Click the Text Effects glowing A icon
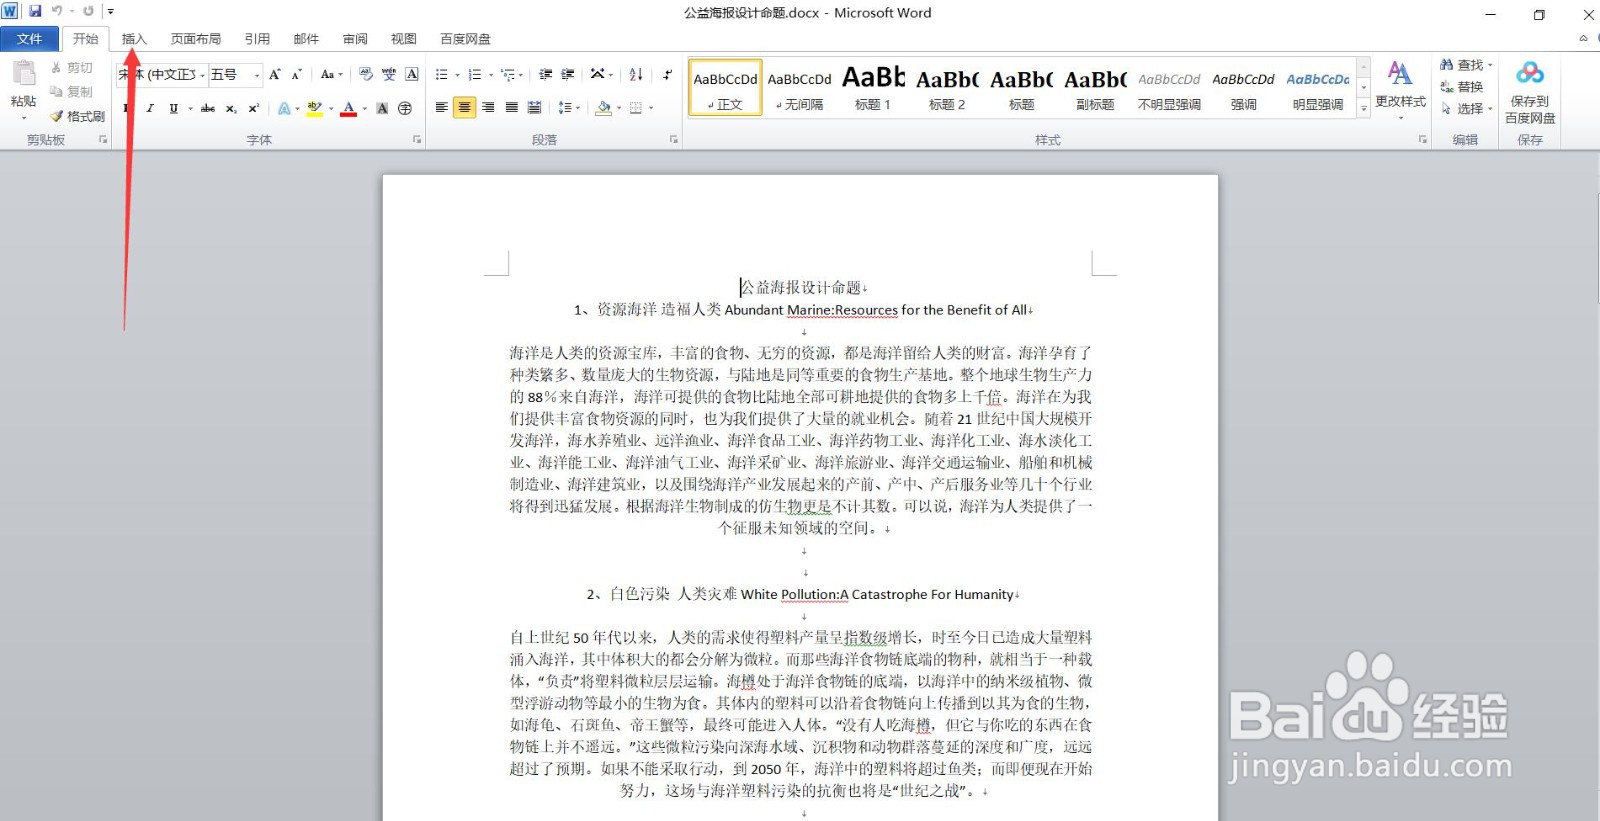The height and width of the screenshot is (821, 1600). coord(285,108)
